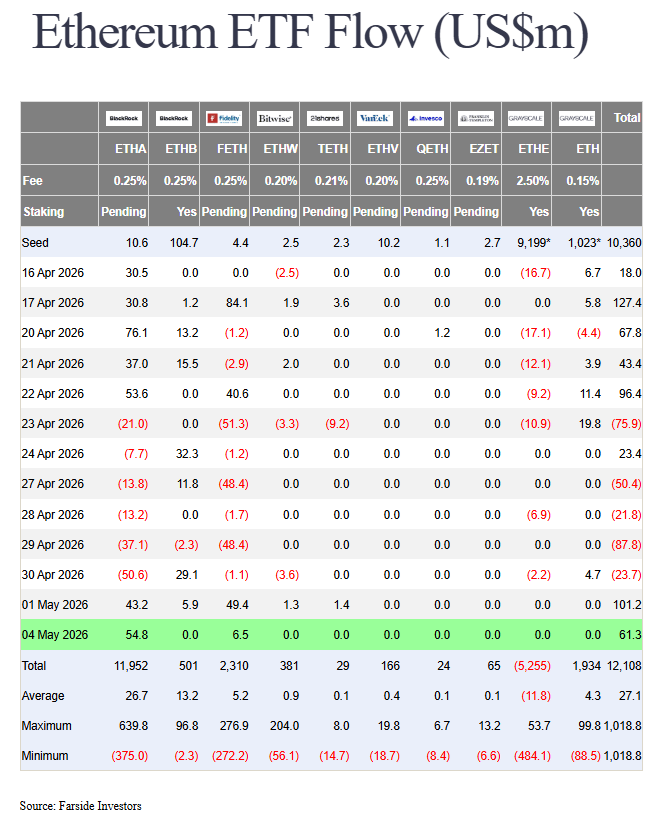The height and width of the screenshot is (813, 659).
Task: Click the 27 Apr 2026 date
Action: [x=52, y=484]
